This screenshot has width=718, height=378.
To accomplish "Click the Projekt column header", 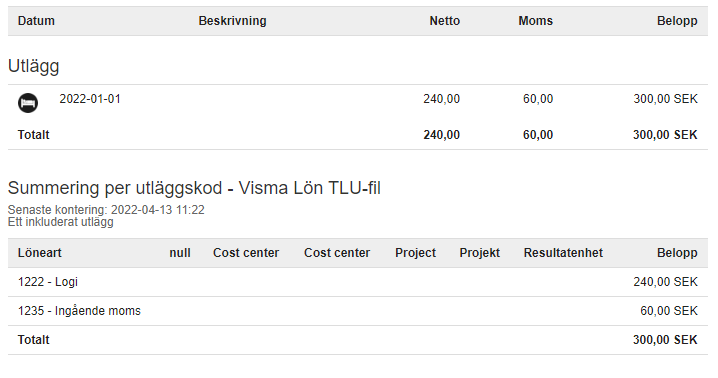I will click(x=479, y=253).
